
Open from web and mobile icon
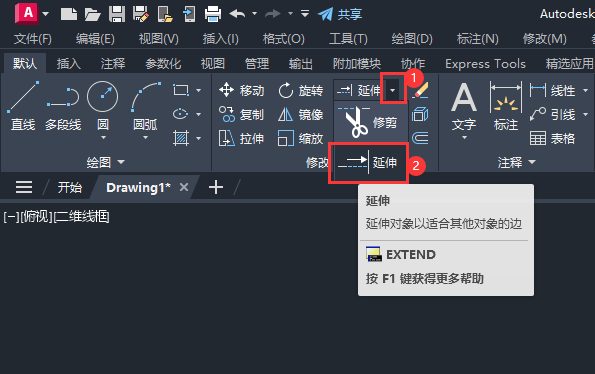(165, 14)
